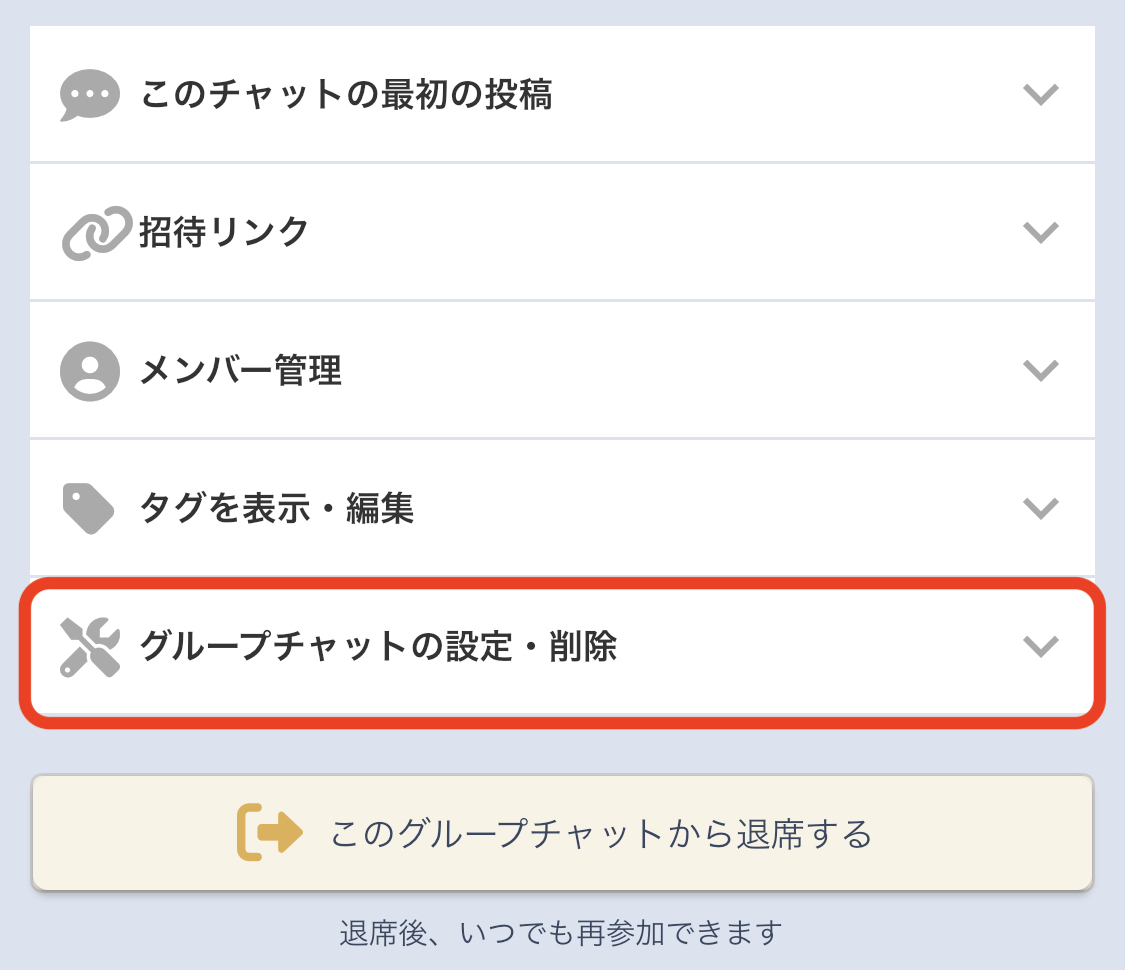Screen dimensions: 1125x970
Task: Click the person icon for メンバー管理
Action: click(x=90, y=371)
